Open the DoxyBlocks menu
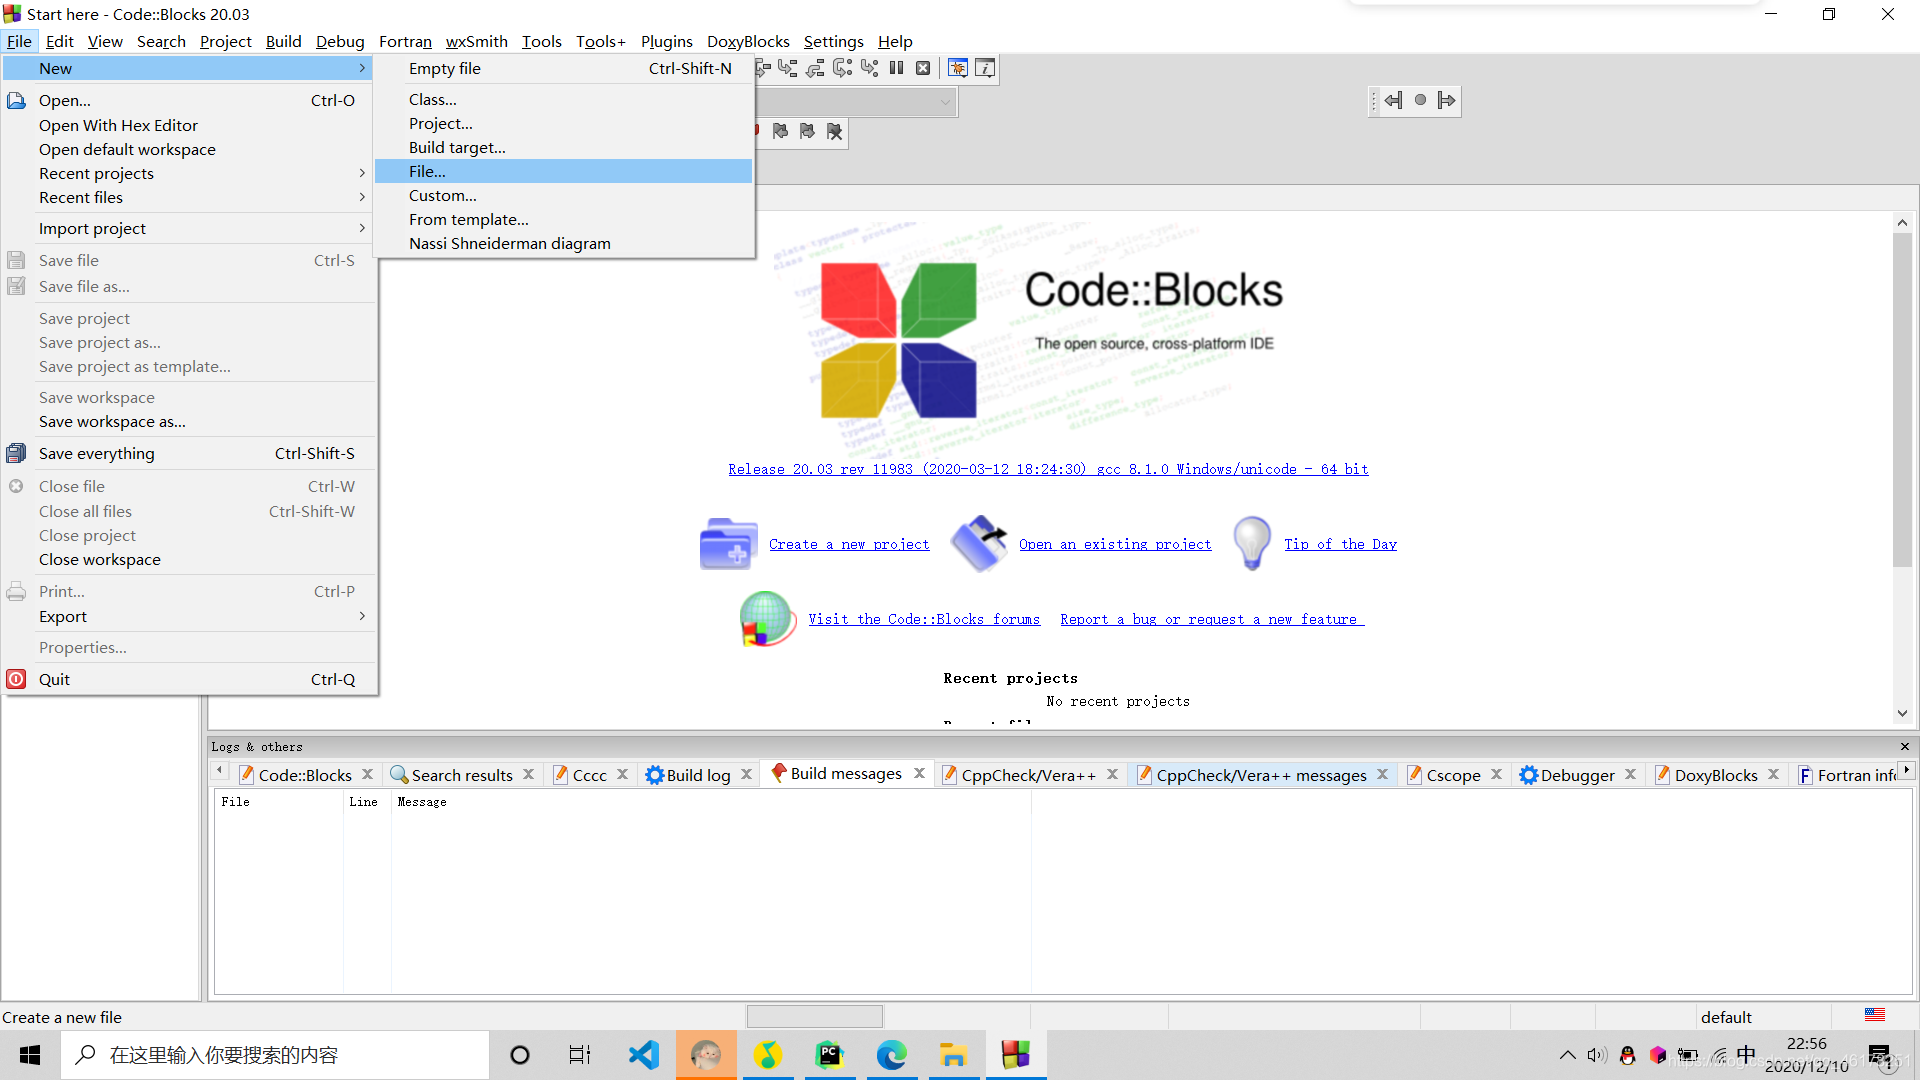 tap(748, 41)
